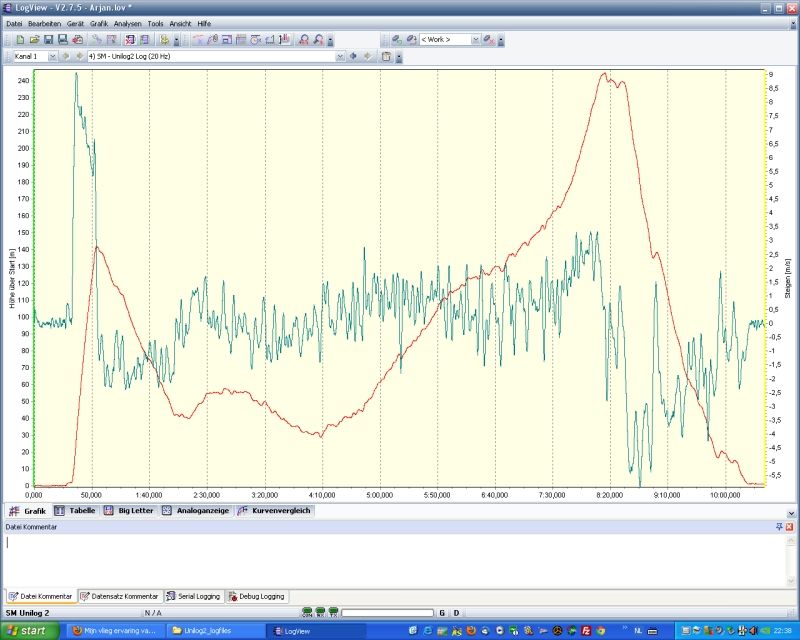Open the Serial Logging tab
The height and width of the screenshot is (640, 800).
pos(193,596)
